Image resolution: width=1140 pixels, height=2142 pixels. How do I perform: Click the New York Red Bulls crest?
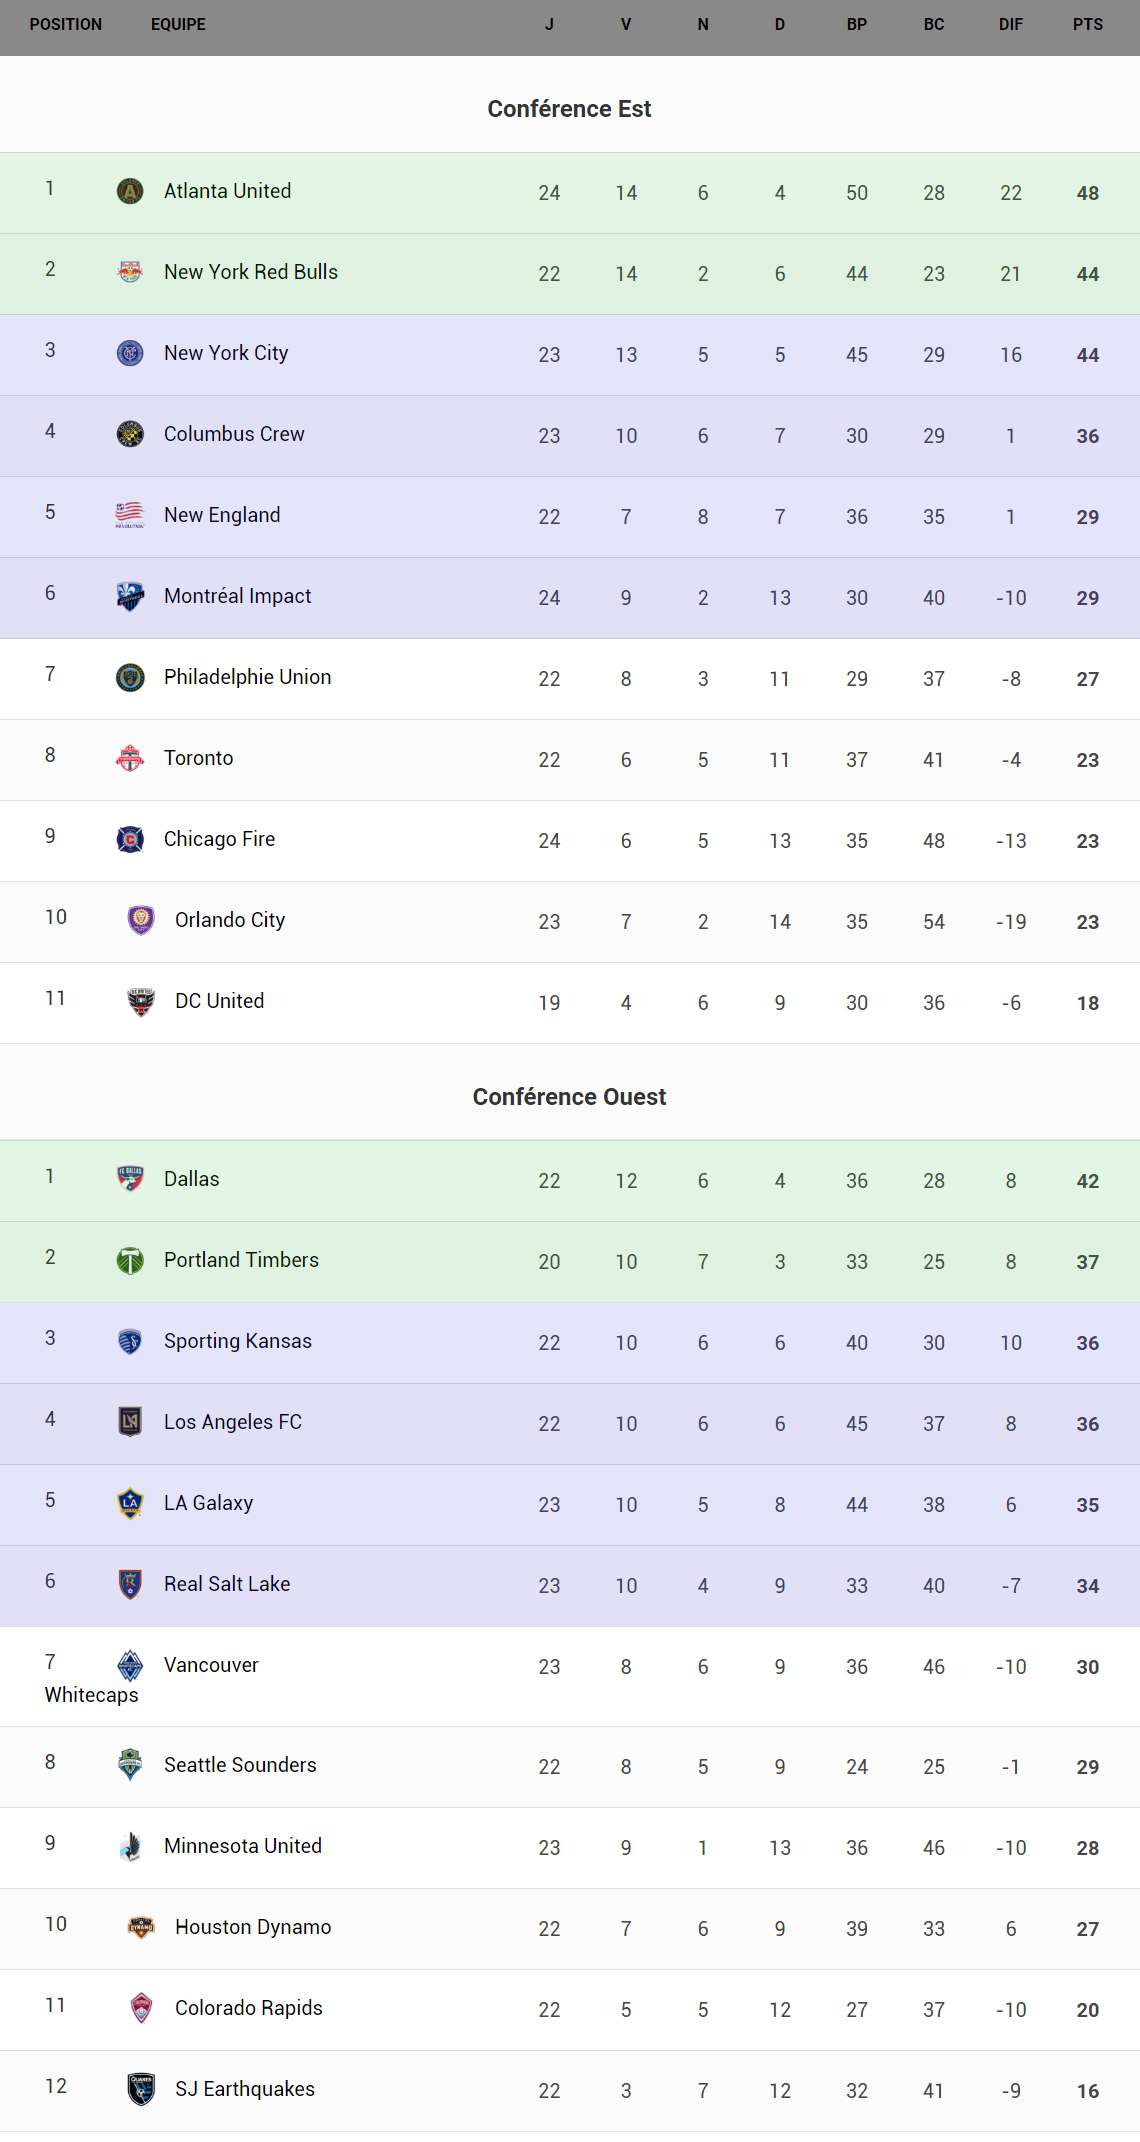(x=130, y=272)
